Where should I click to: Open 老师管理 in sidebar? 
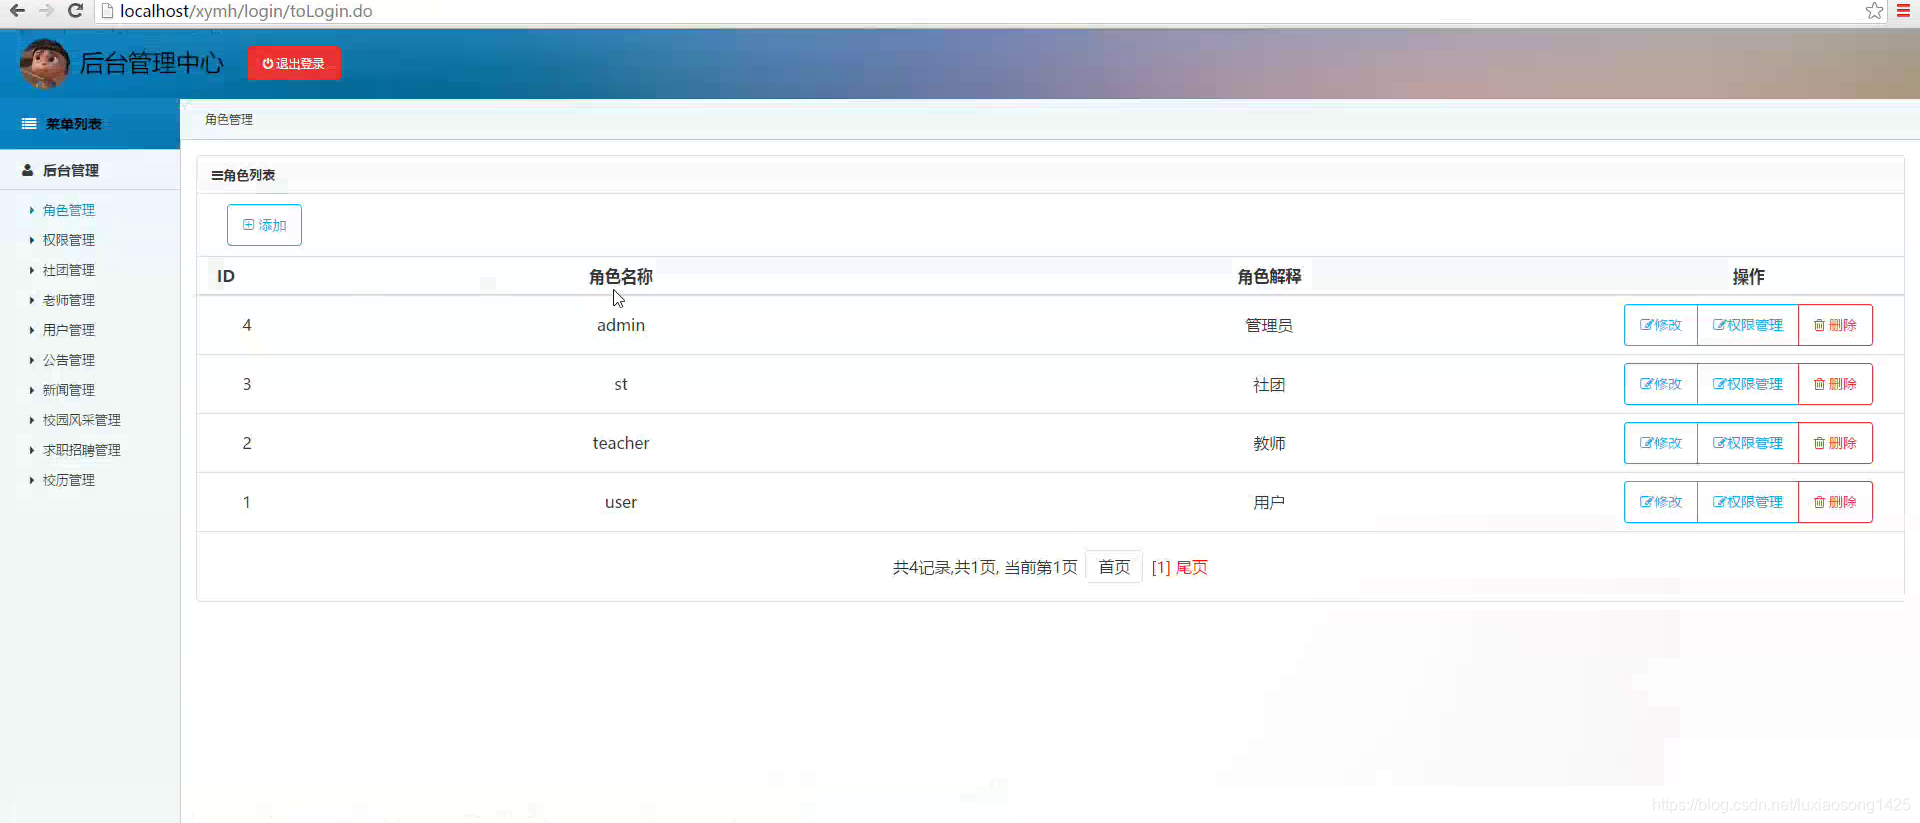click(68, 300)
